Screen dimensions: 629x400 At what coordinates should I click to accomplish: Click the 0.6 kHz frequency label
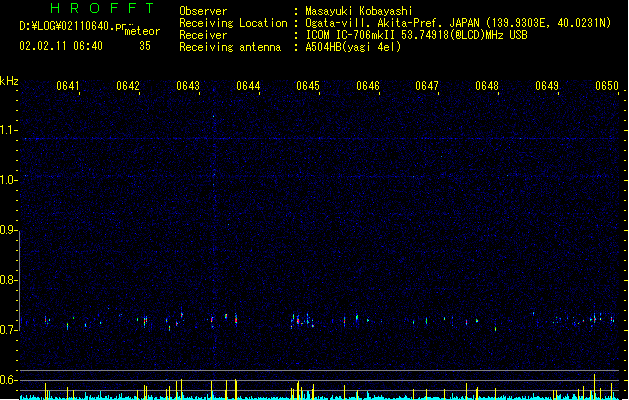8,380
